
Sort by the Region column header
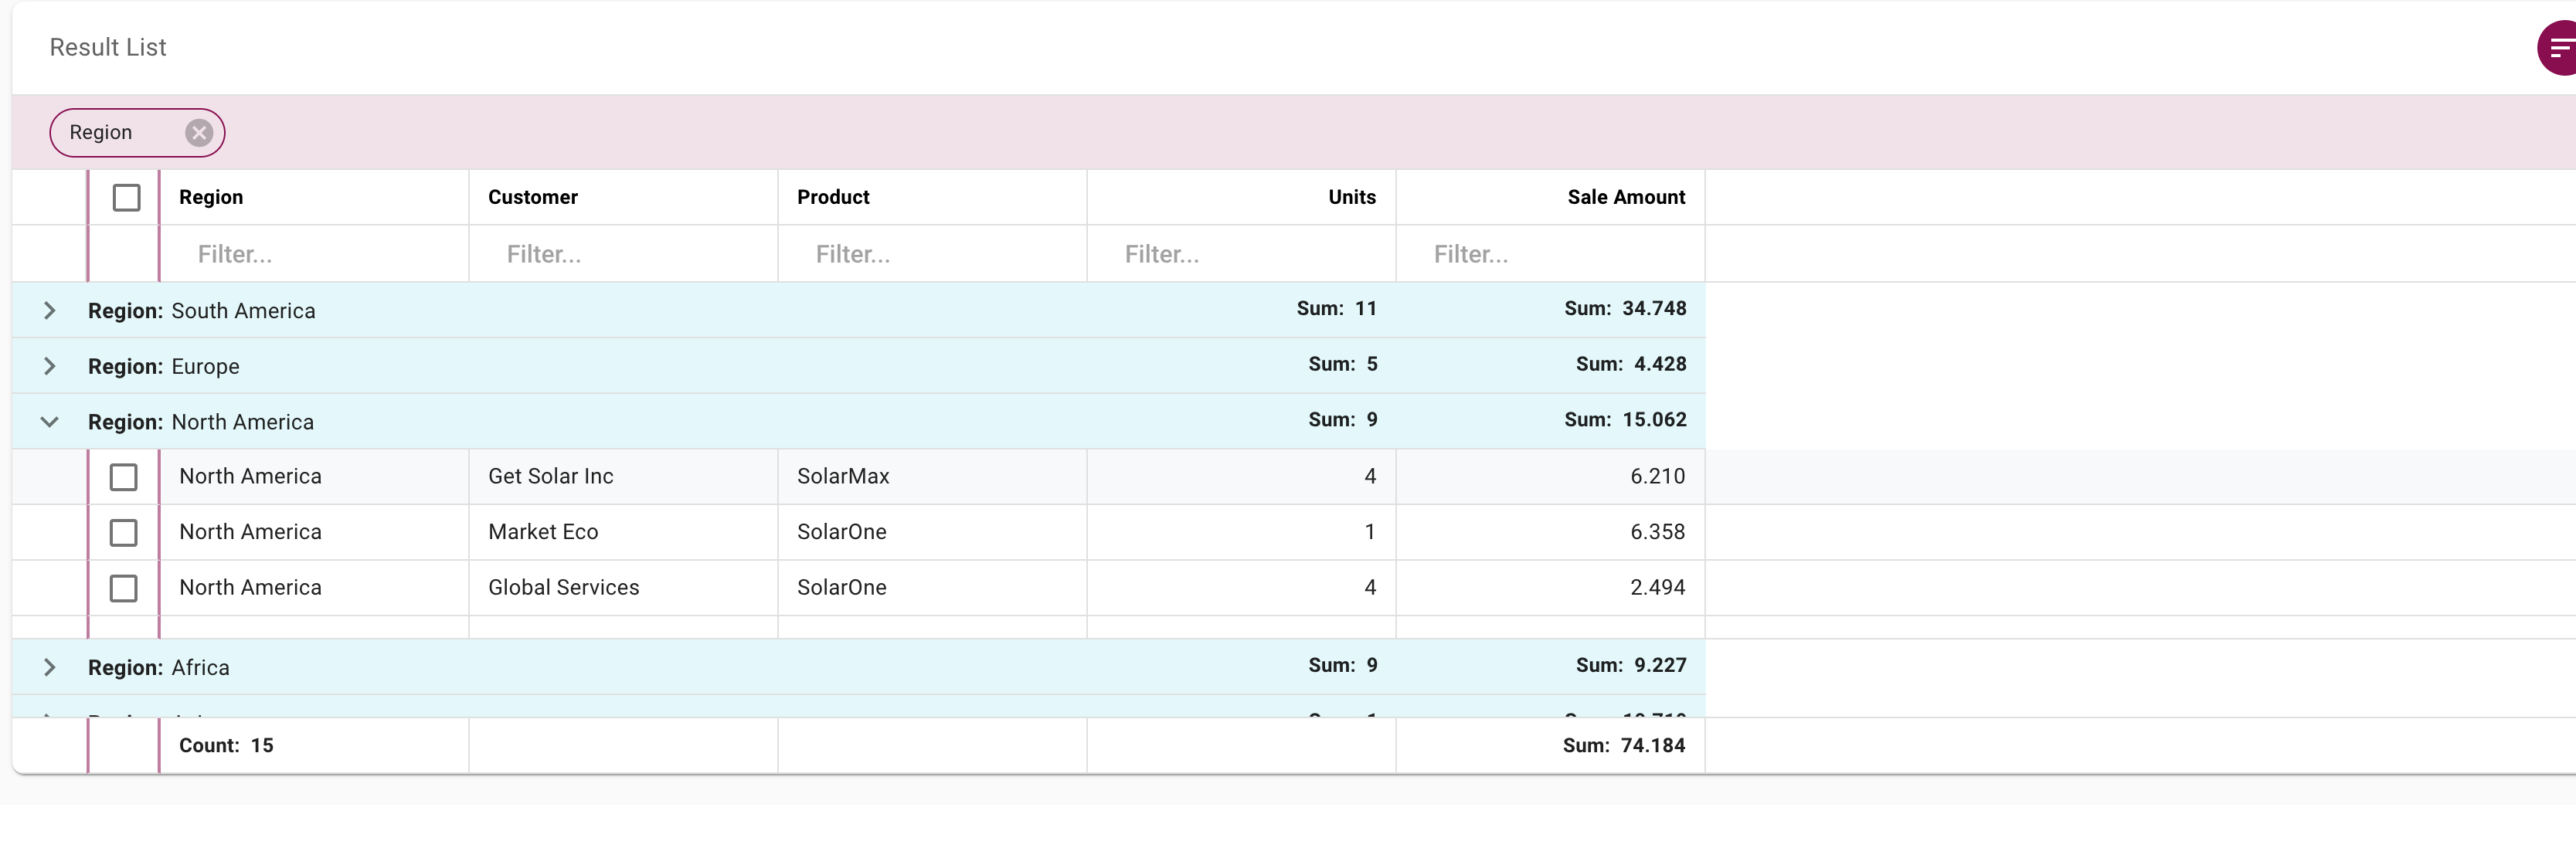(x=211, y=197)
